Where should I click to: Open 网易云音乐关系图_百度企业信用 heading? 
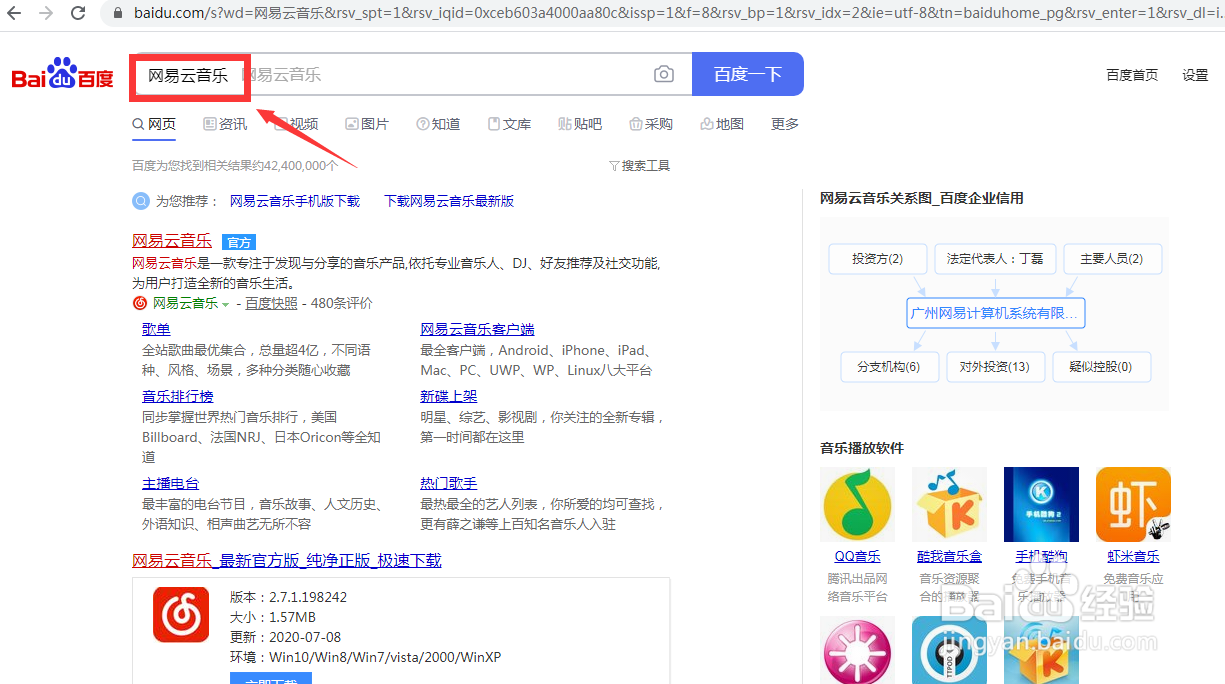(x=922, y=198)
